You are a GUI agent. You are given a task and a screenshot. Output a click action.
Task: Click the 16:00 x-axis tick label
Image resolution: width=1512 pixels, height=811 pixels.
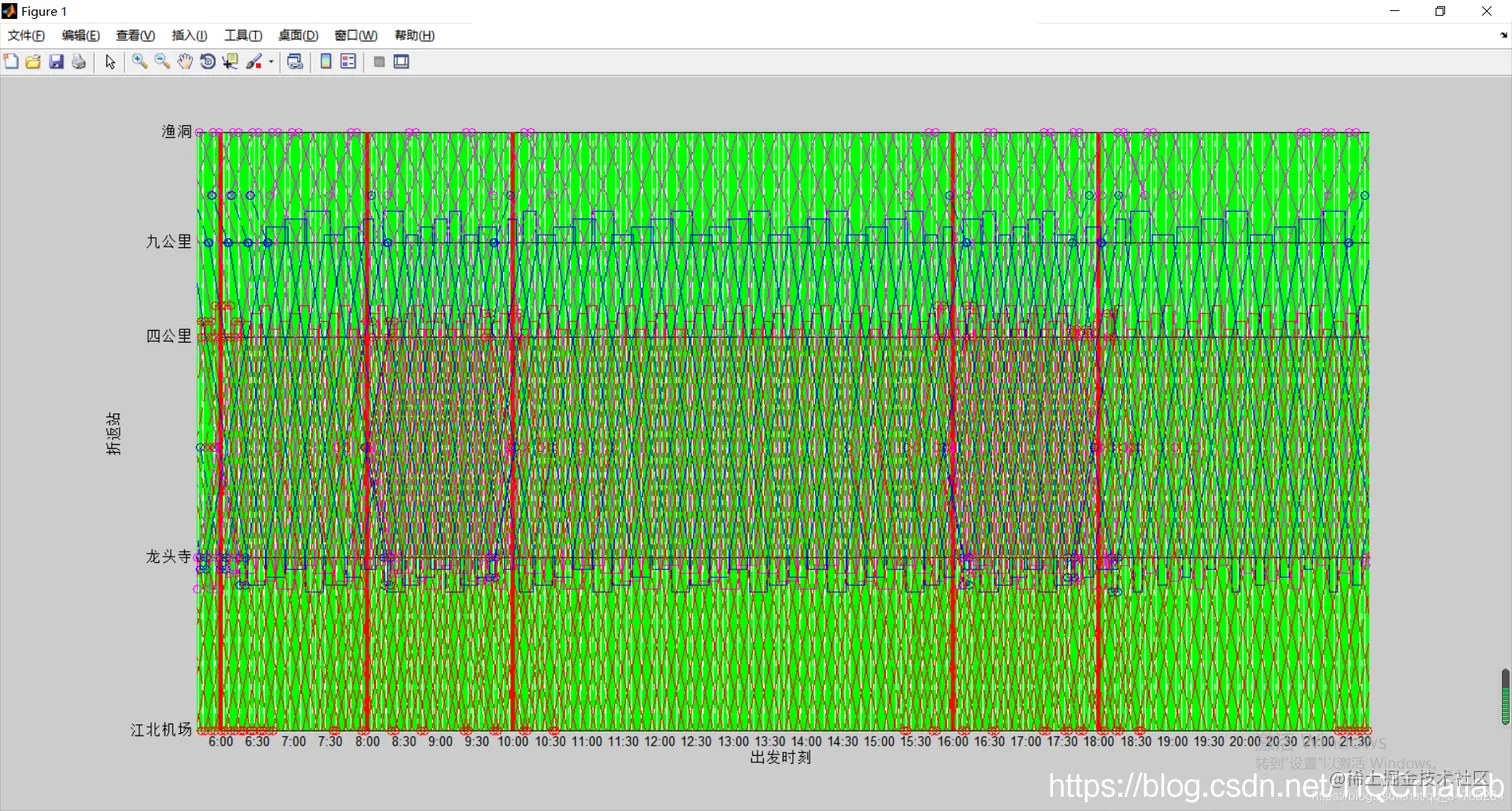pyautogui.click(x=952, y=742)
